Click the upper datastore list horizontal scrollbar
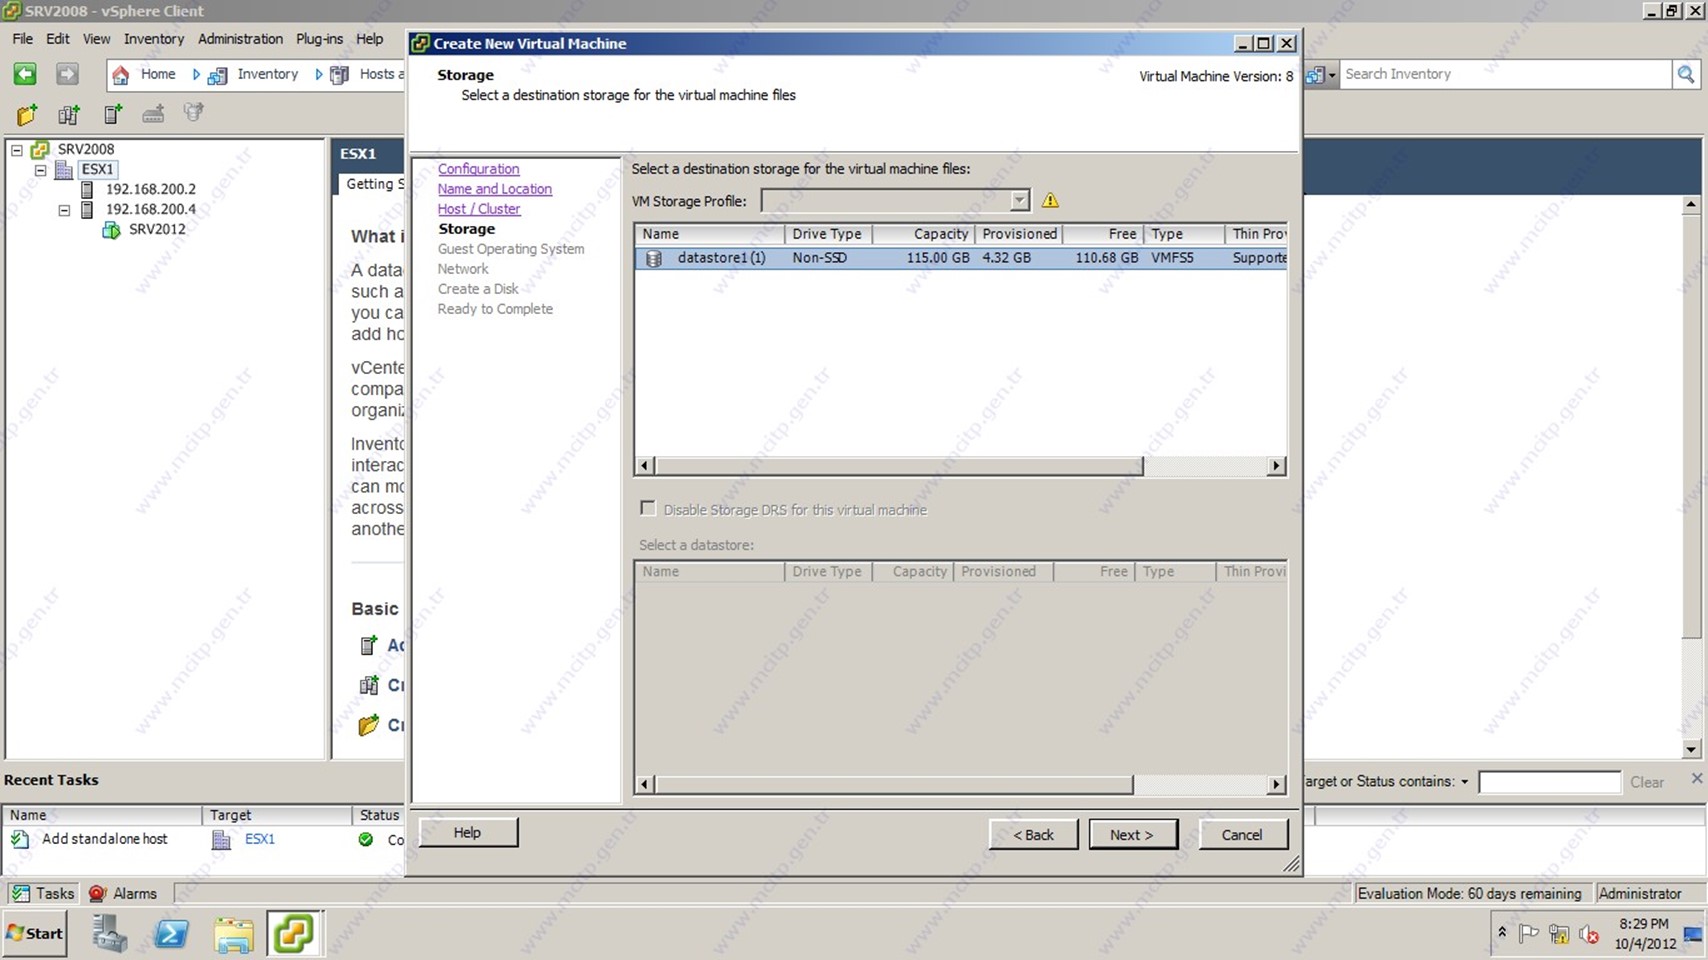The height and width of the screenshot is (960, 1708). click(x=898, y=466)
